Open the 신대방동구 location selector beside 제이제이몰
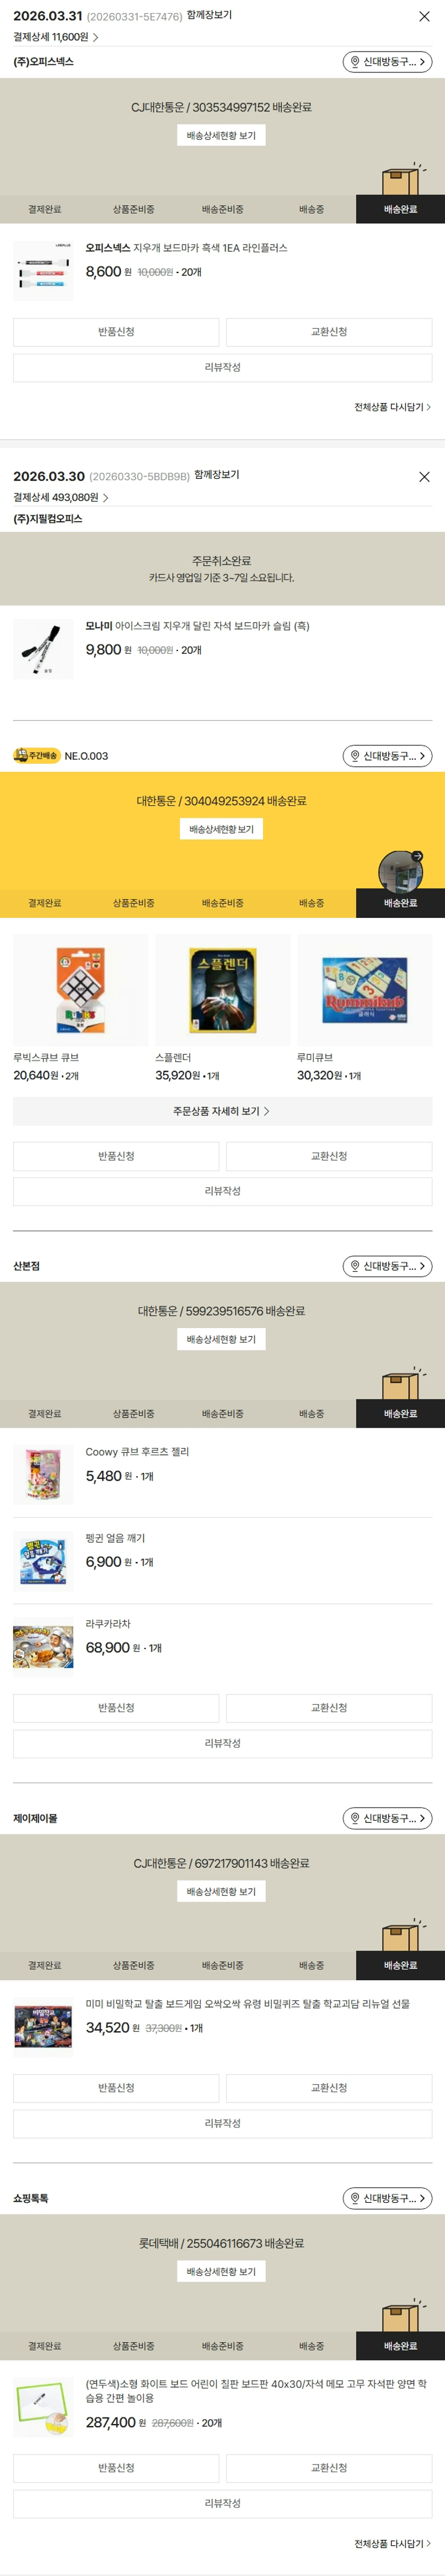Image resolution: width=445 pixels, height=2576 pixels. [x=388, y=1818]
